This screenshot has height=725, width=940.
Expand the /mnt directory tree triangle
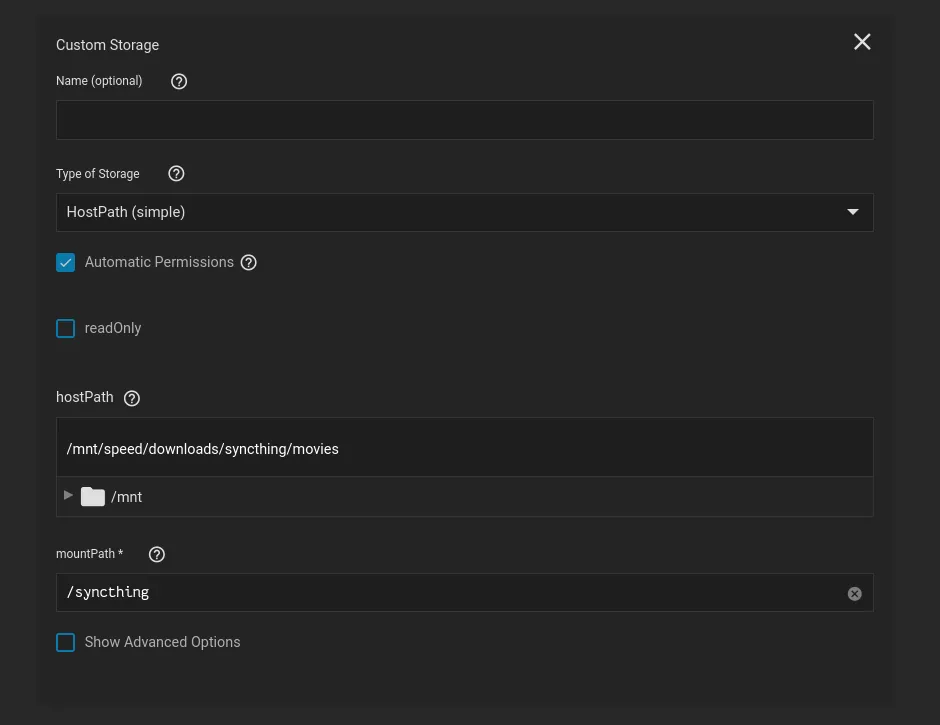pos(68,496)
